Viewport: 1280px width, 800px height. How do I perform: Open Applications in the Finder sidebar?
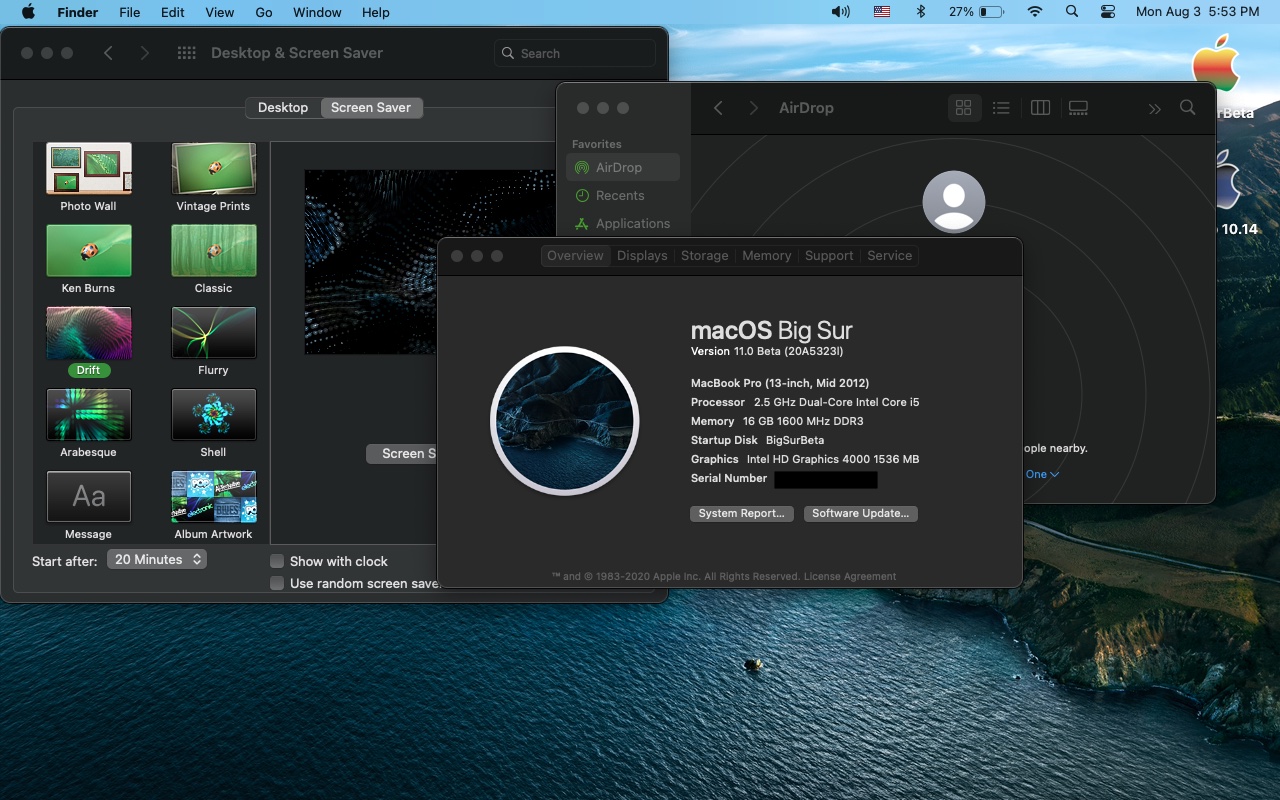click(623, 223)
